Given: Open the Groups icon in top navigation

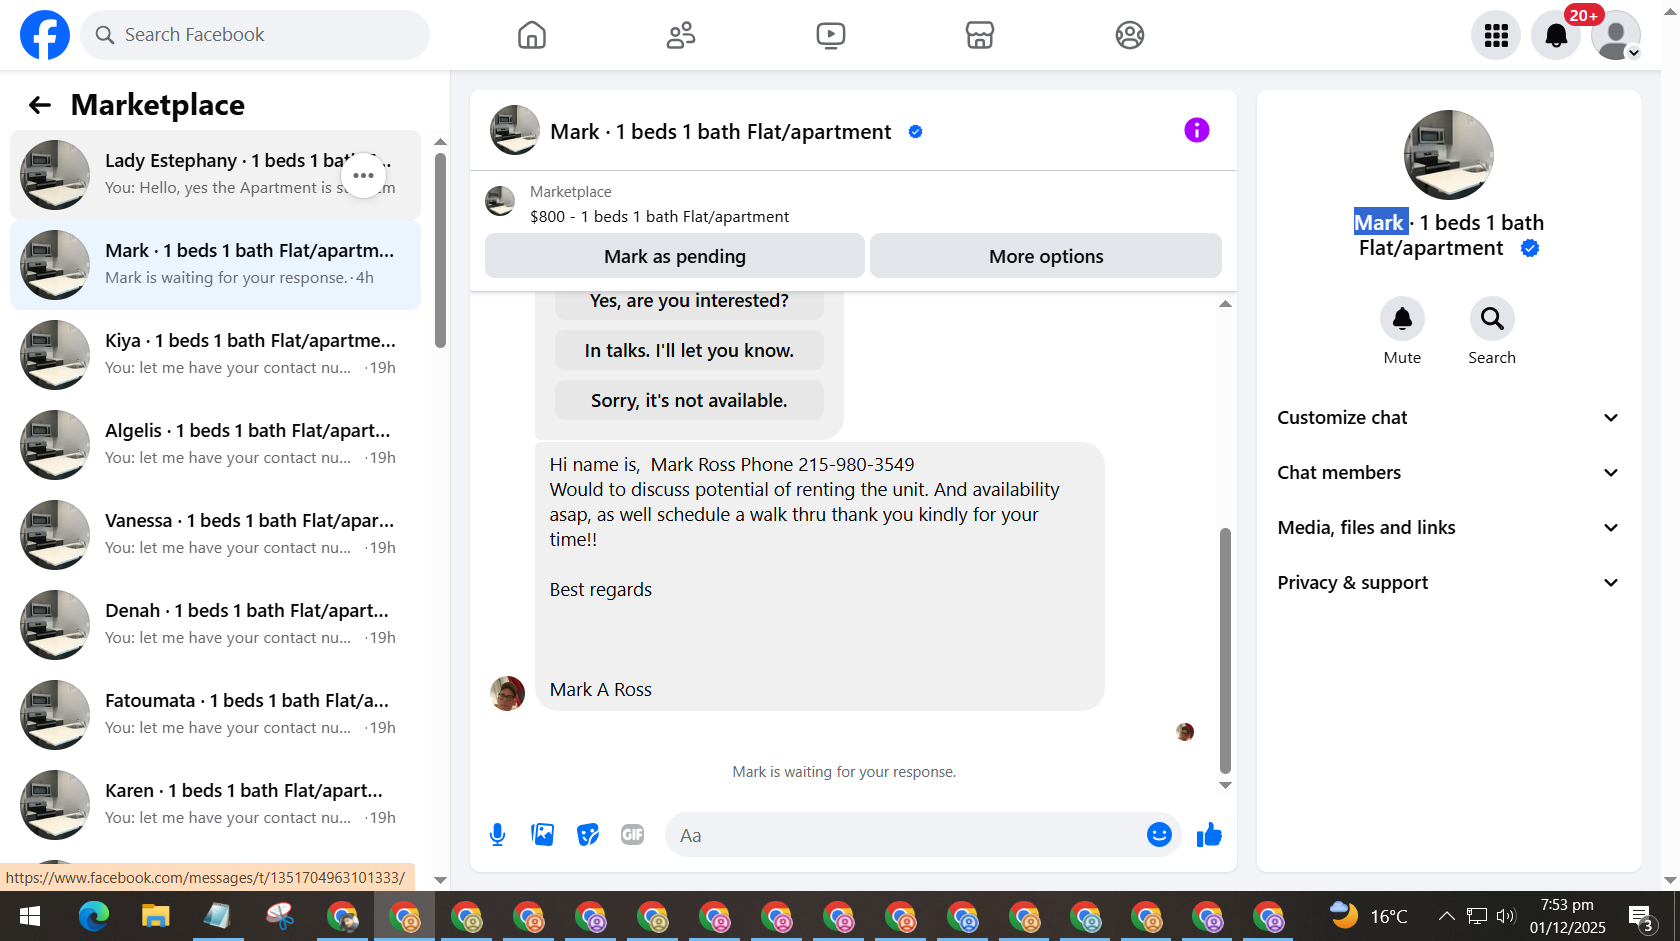Looking at the screenshot, I should pyautogui.click(x=1130, y=35).
